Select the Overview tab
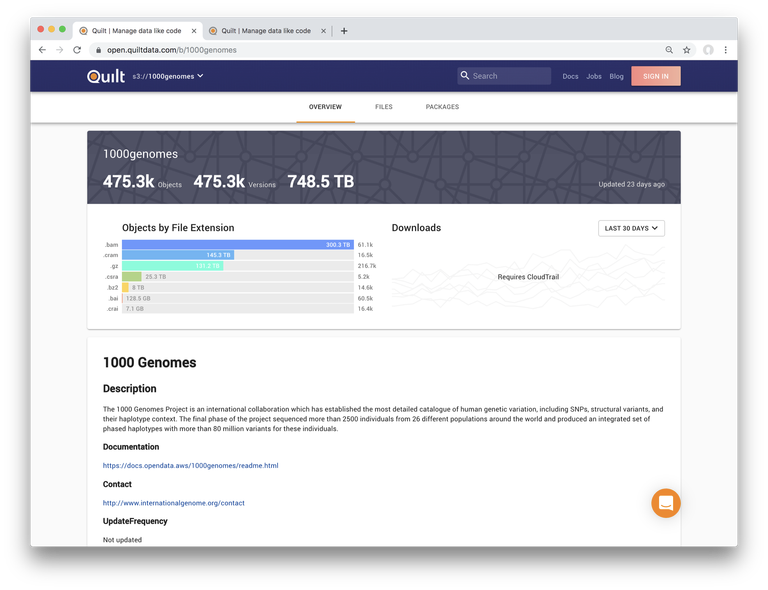This screenshot has width=768, height=590. [x=325, y=107]
